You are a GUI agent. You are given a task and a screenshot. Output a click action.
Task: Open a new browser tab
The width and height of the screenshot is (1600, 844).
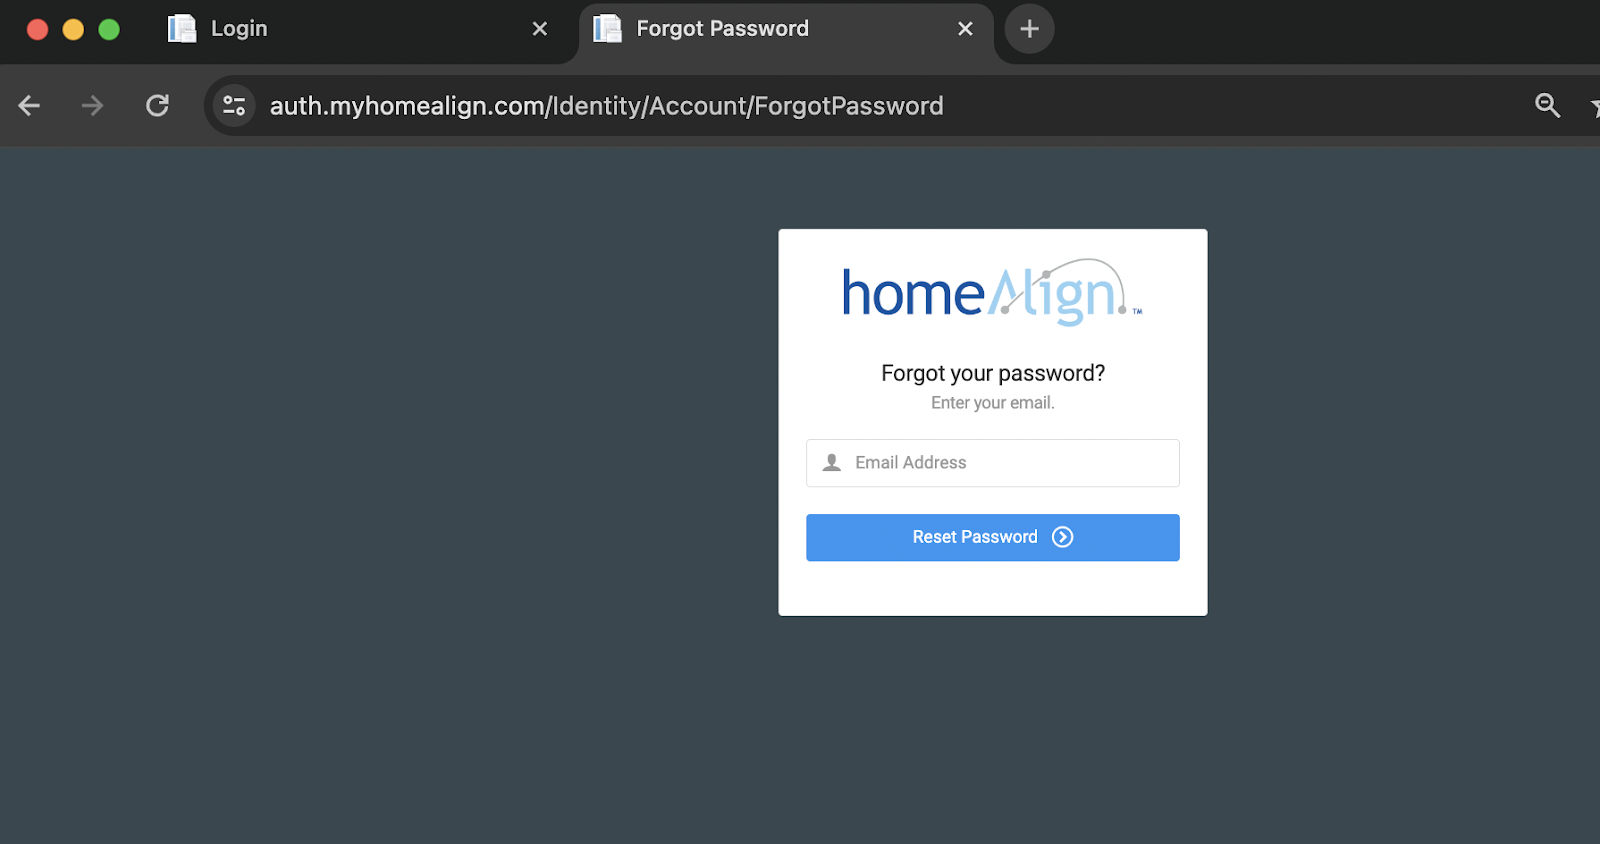(1029, 28)
